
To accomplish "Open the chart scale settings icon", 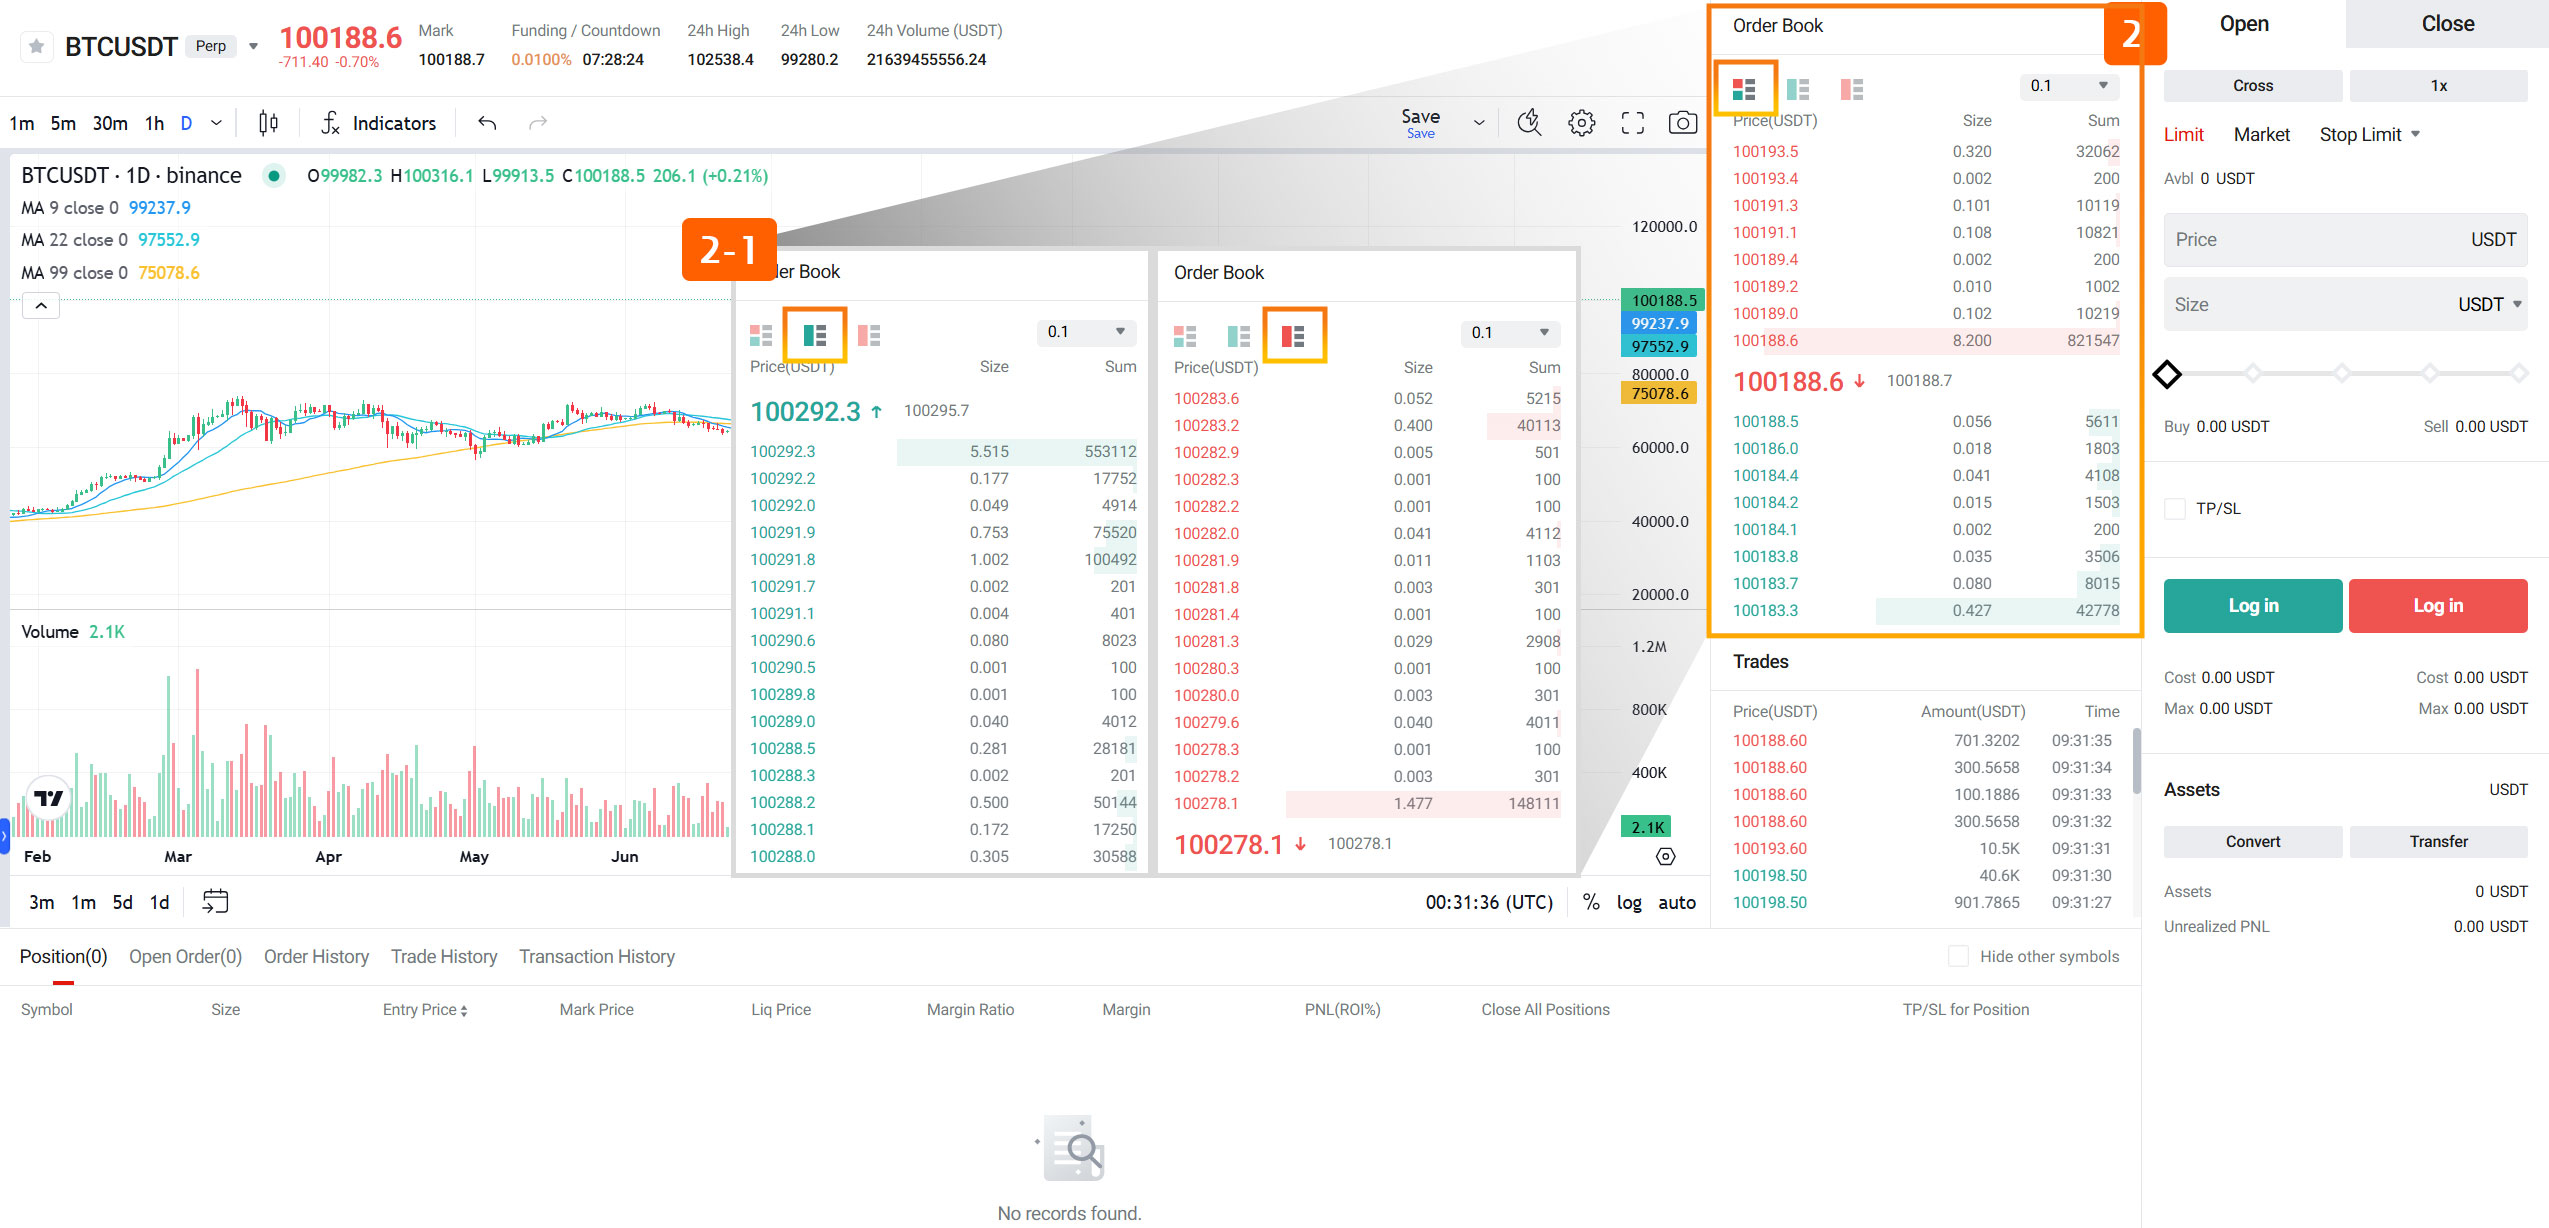I will tap(1665, 856).
